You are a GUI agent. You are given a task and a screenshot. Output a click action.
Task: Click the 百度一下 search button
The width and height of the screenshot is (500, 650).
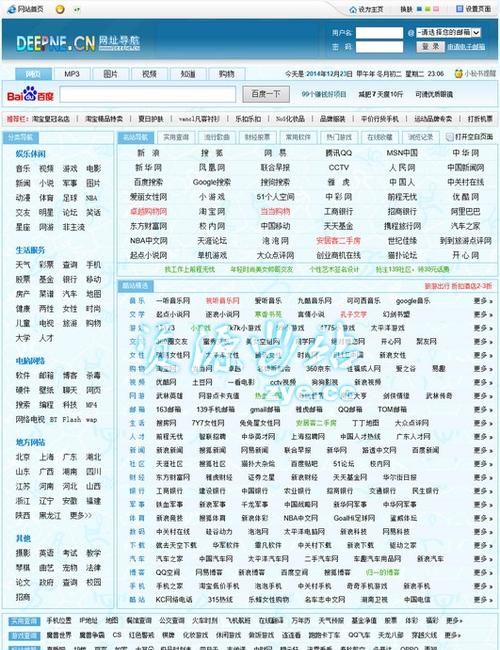(266, 94)
